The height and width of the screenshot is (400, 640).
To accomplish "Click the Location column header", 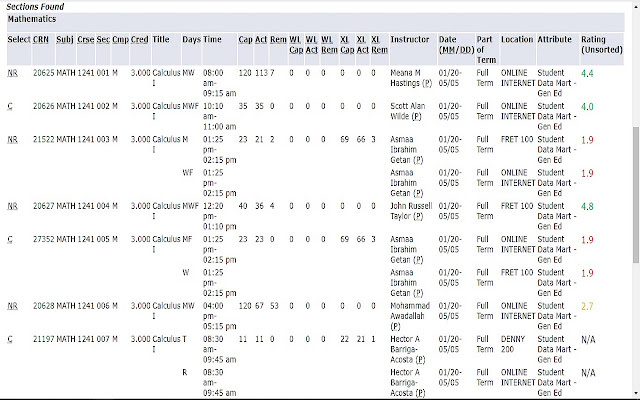I will 517,40.
